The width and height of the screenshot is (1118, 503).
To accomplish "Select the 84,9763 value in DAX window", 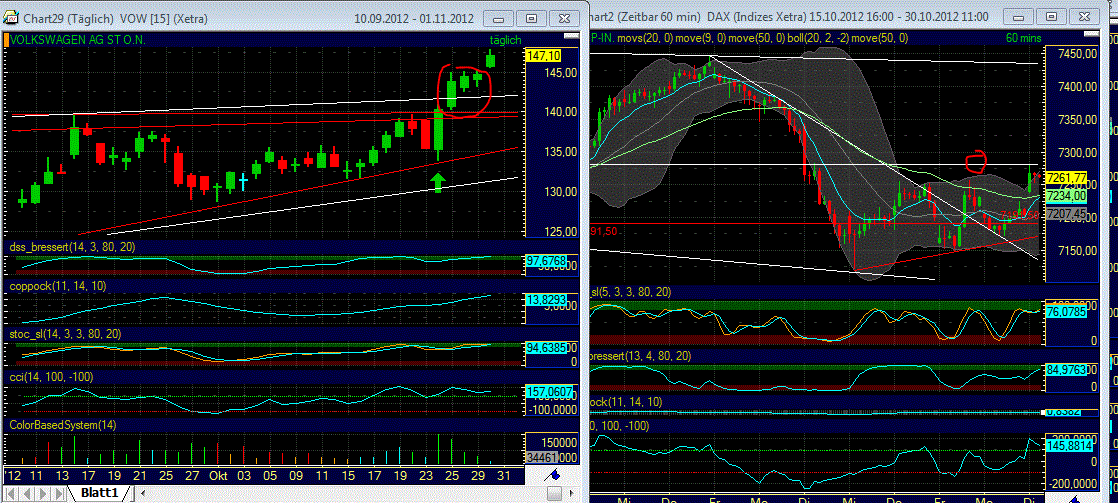I will point(1065,370).
